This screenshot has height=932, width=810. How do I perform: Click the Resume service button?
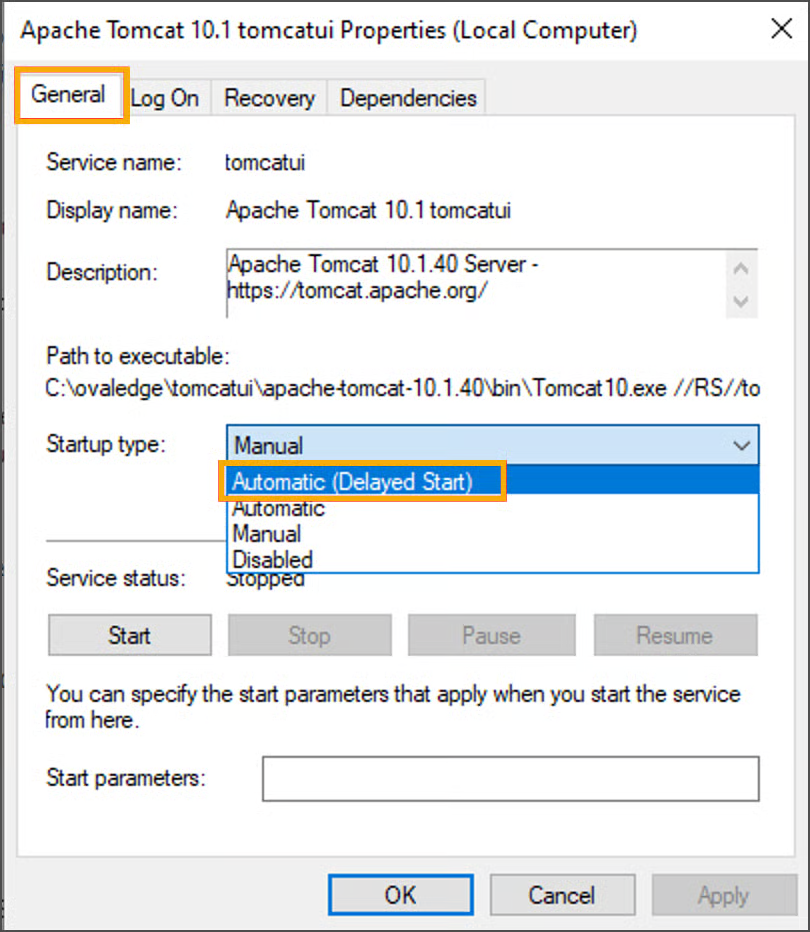click(675, 636)
